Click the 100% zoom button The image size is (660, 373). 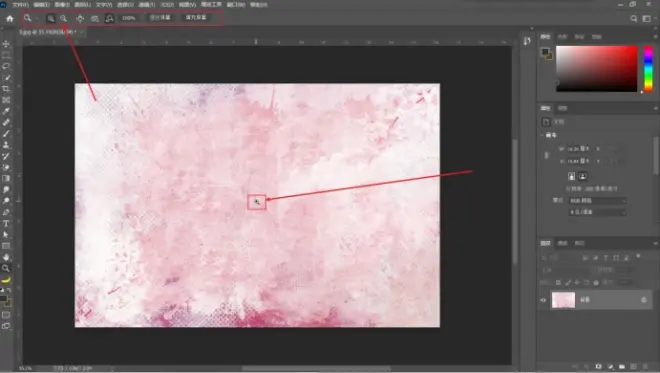coord(129,18)
